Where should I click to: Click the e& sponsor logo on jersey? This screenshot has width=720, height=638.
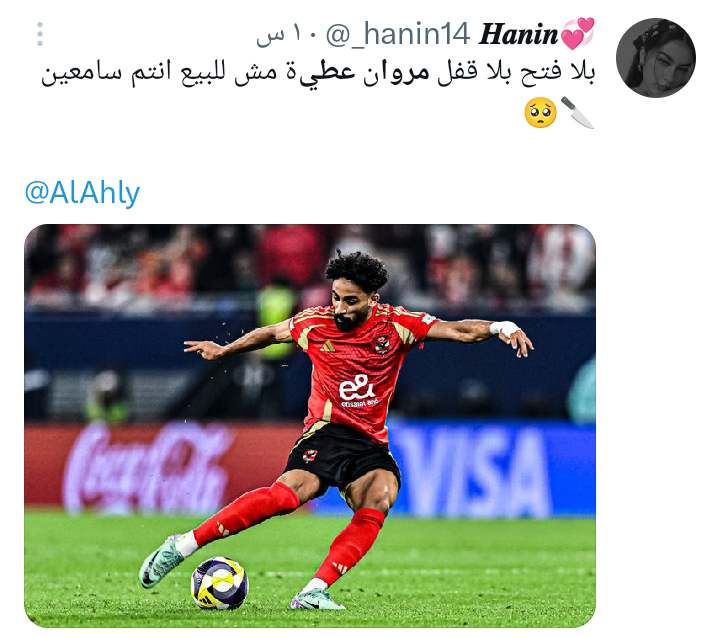pyautogui.click(x=358, y=390)
